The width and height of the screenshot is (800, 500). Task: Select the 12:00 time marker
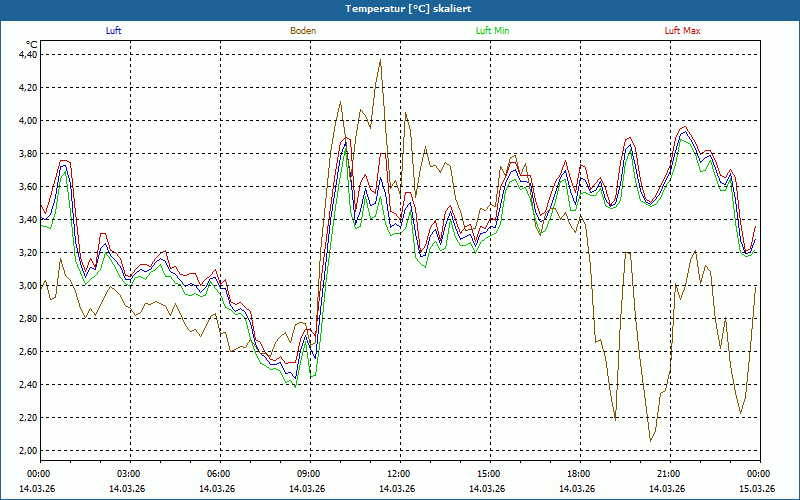[397, 473]
